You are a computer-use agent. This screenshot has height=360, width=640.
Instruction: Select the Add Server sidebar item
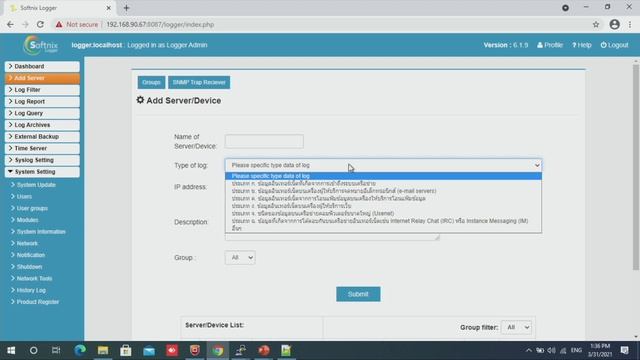42,78
